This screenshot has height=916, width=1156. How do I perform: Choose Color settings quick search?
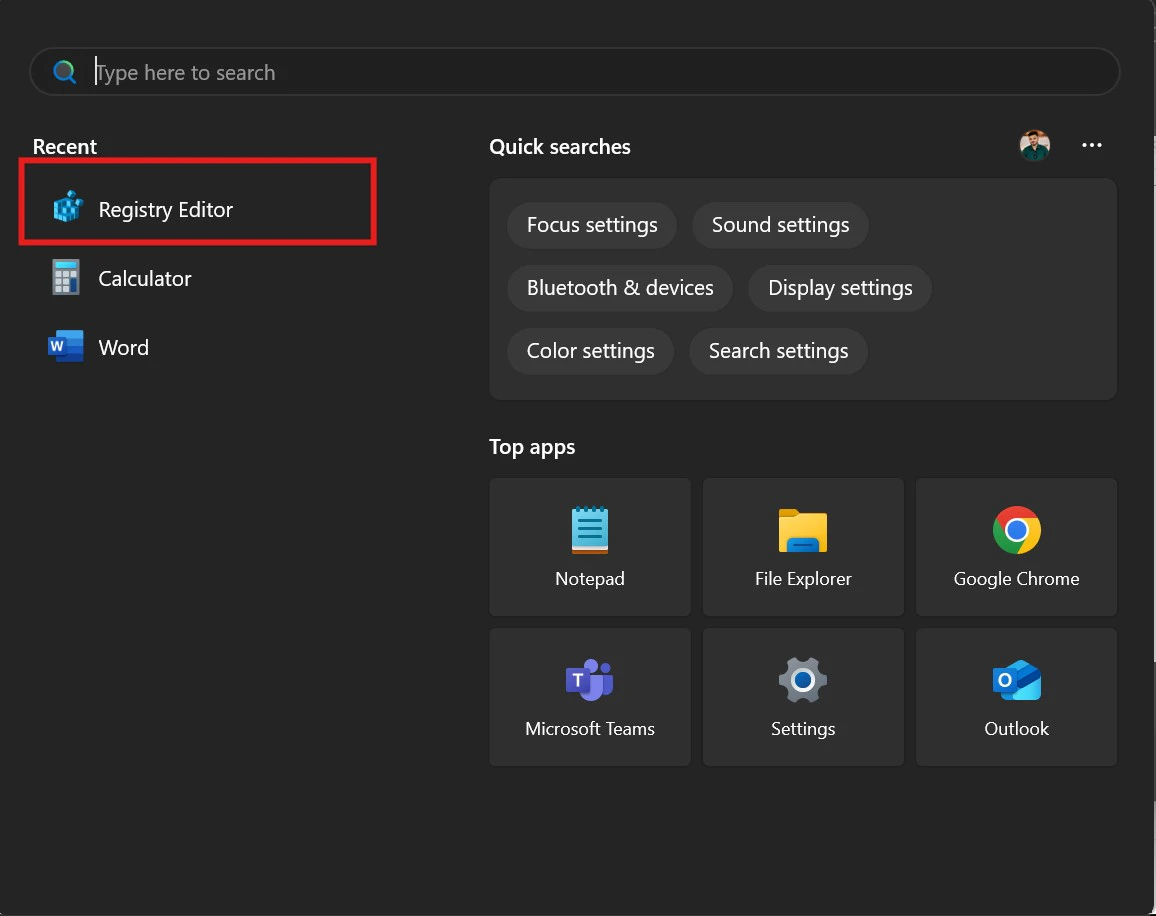591,351
